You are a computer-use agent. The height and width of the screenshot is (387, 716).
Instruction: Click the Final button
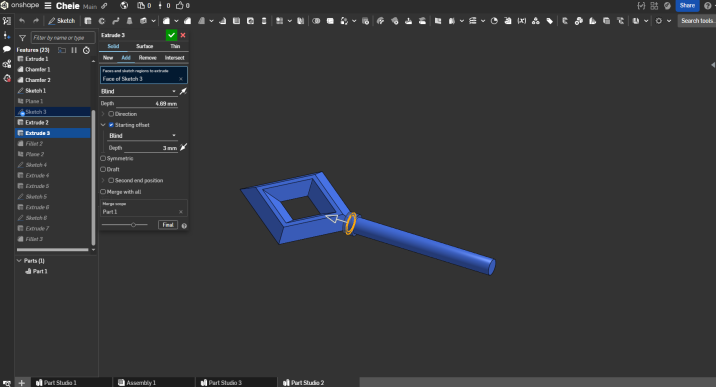(x=168, y=225)
